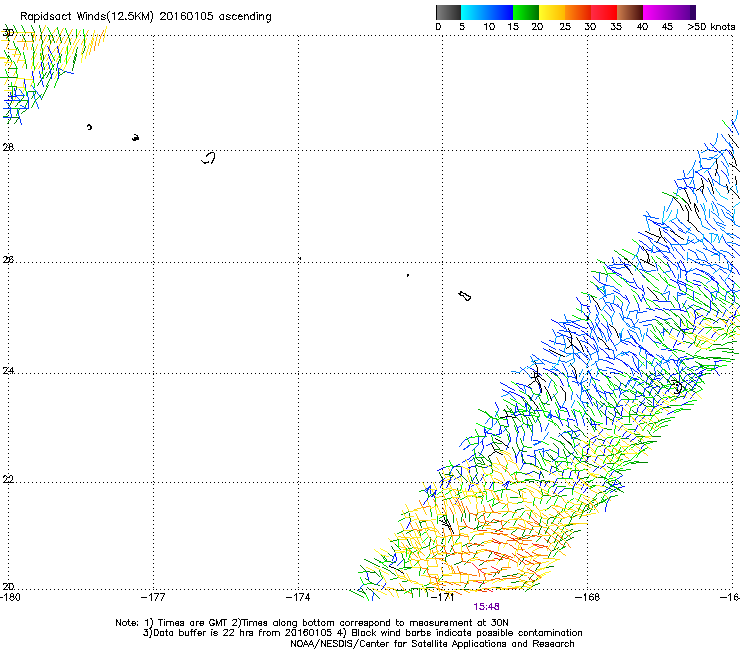
Task: Click the brown 35-40 knots legend segment
Action: pyautogui.click(x=630, y=12)
